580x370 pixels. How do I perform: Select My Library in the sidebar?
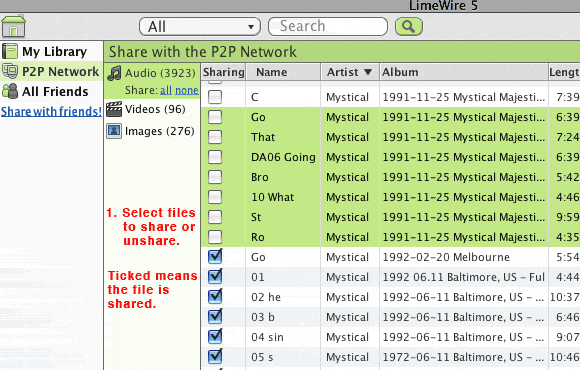[x=52, y=51]
